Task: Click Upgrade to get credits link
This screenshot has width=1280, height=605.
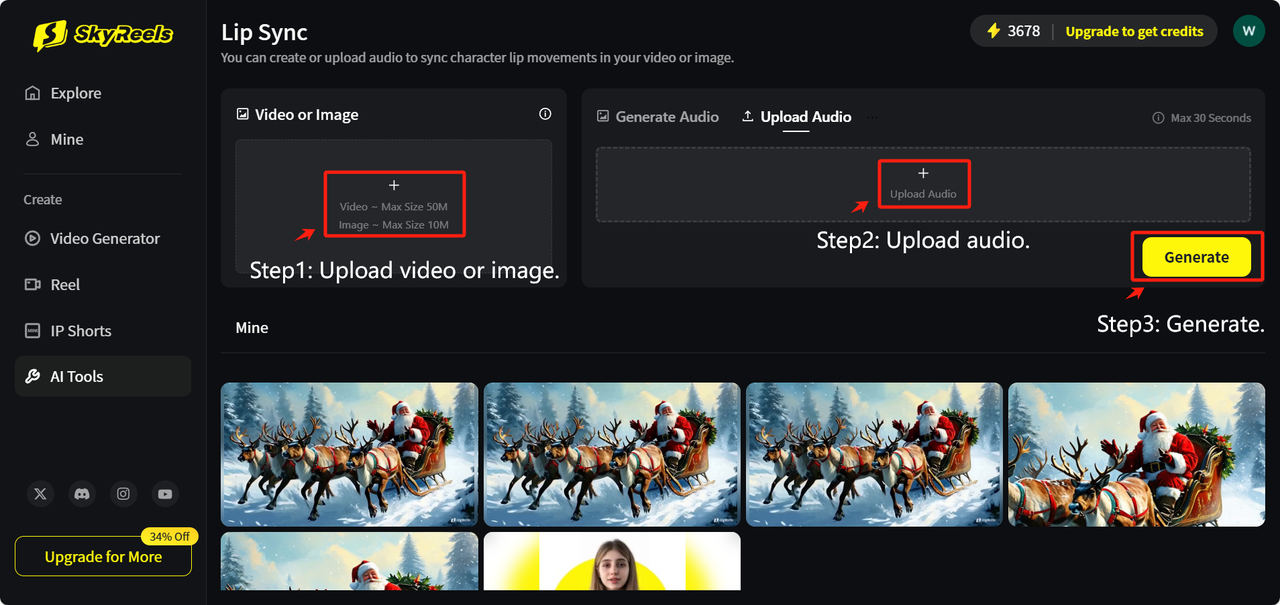Action: pyautogui.click(x=1134, y=31)
